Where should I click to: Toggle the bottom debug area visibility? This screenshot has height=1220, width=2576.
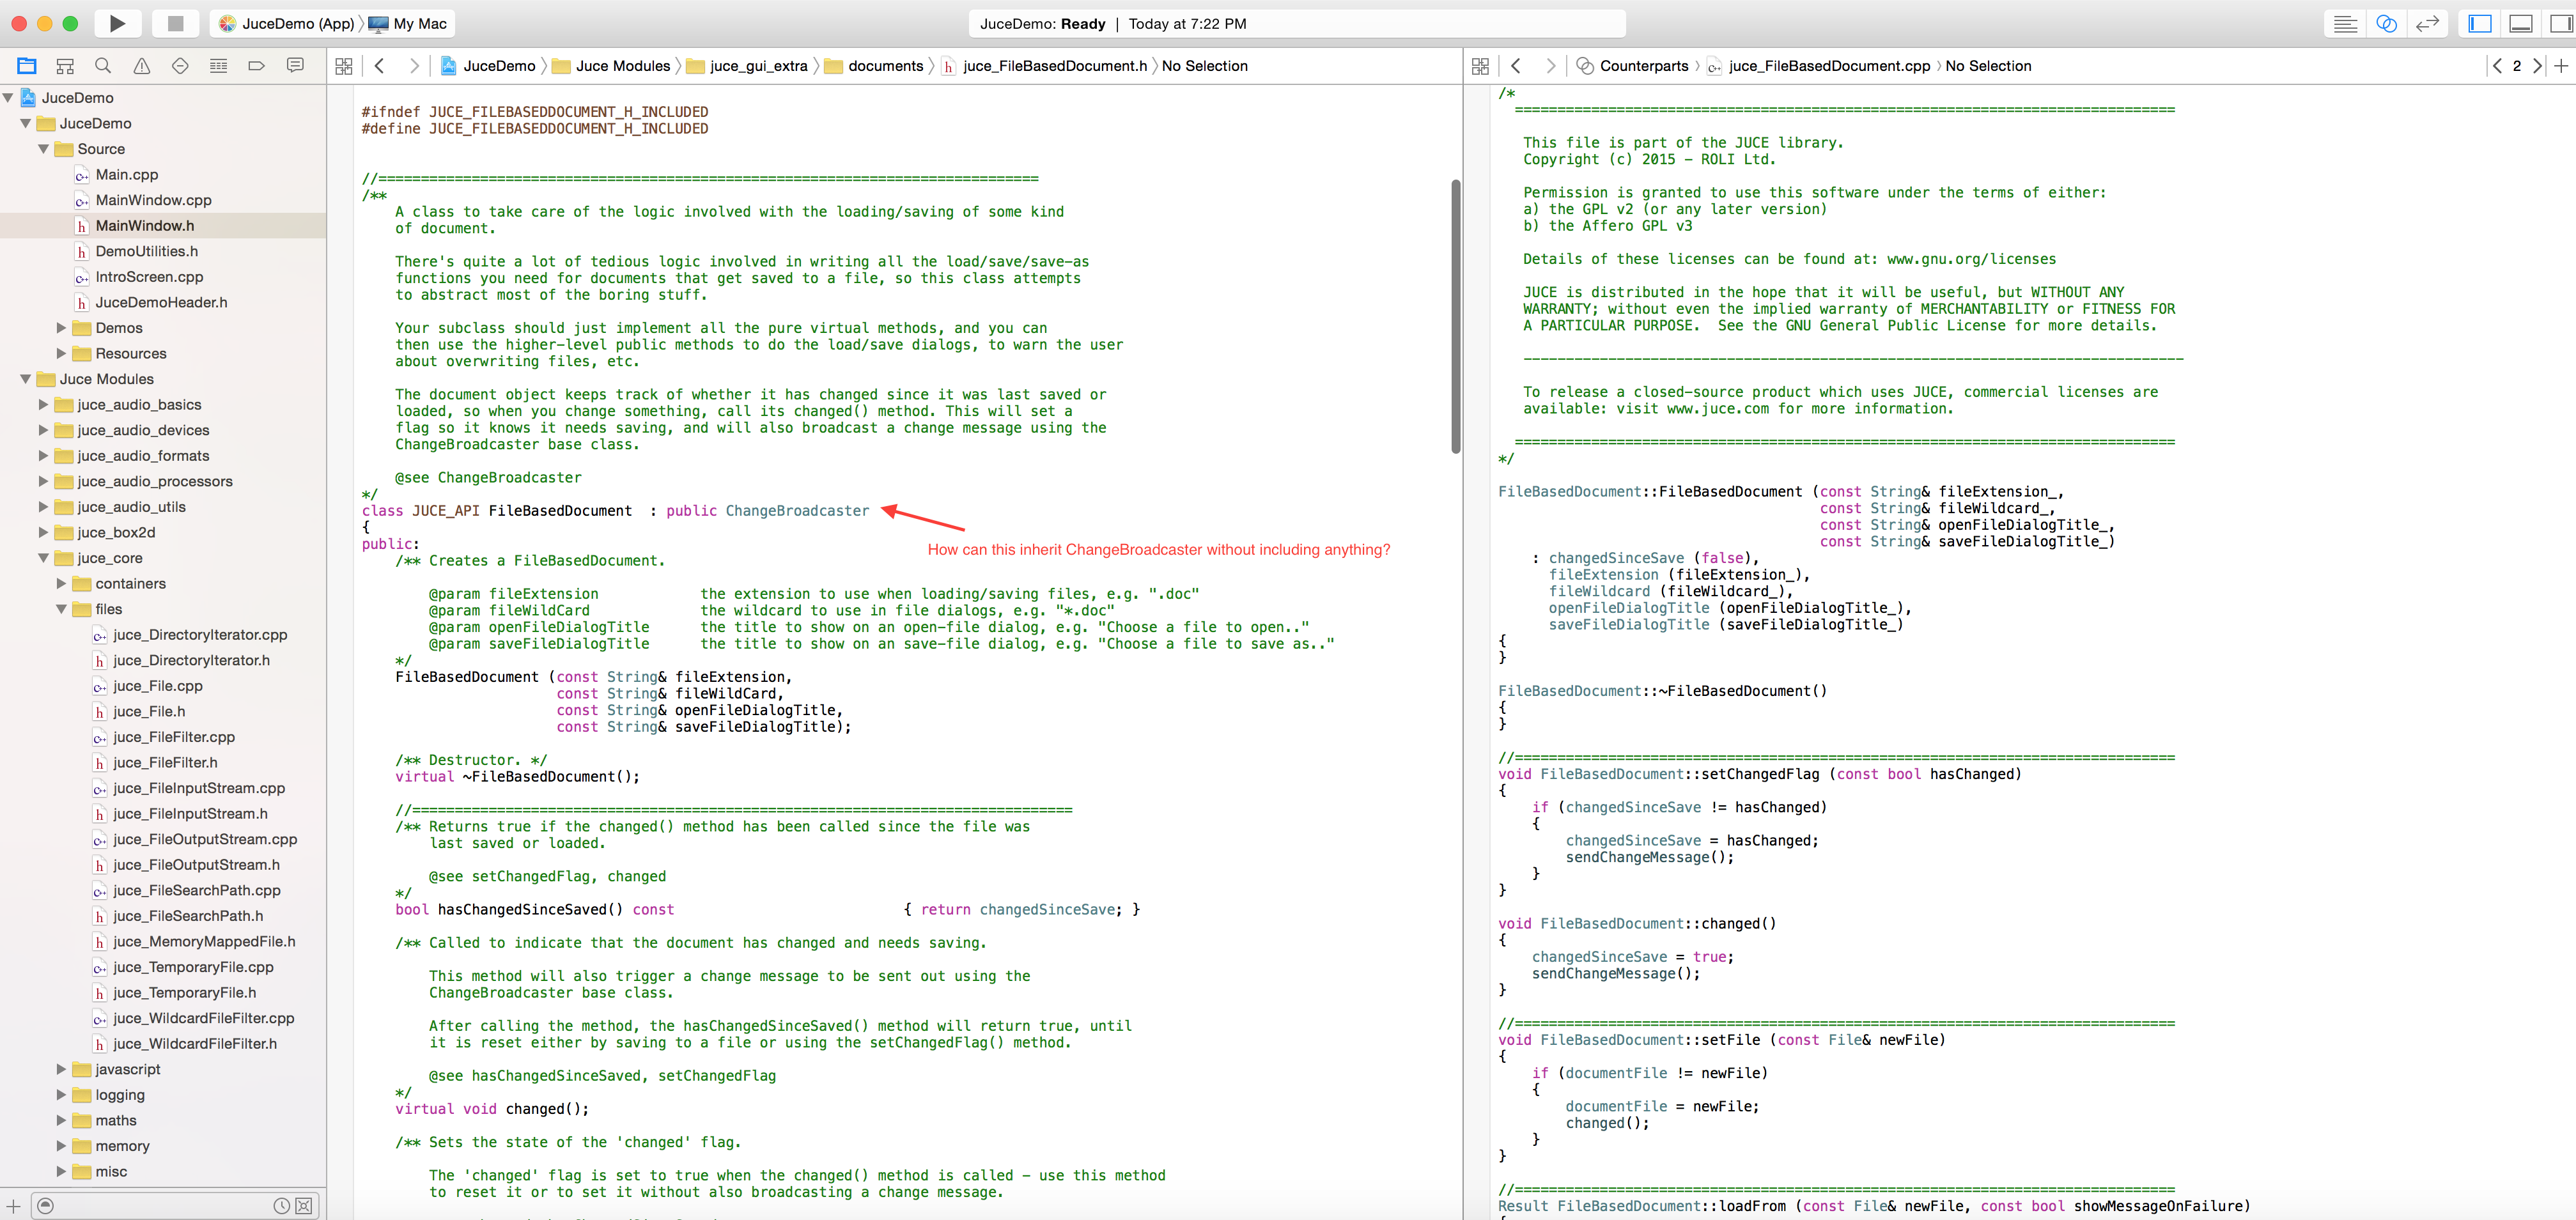point(2520,23)
